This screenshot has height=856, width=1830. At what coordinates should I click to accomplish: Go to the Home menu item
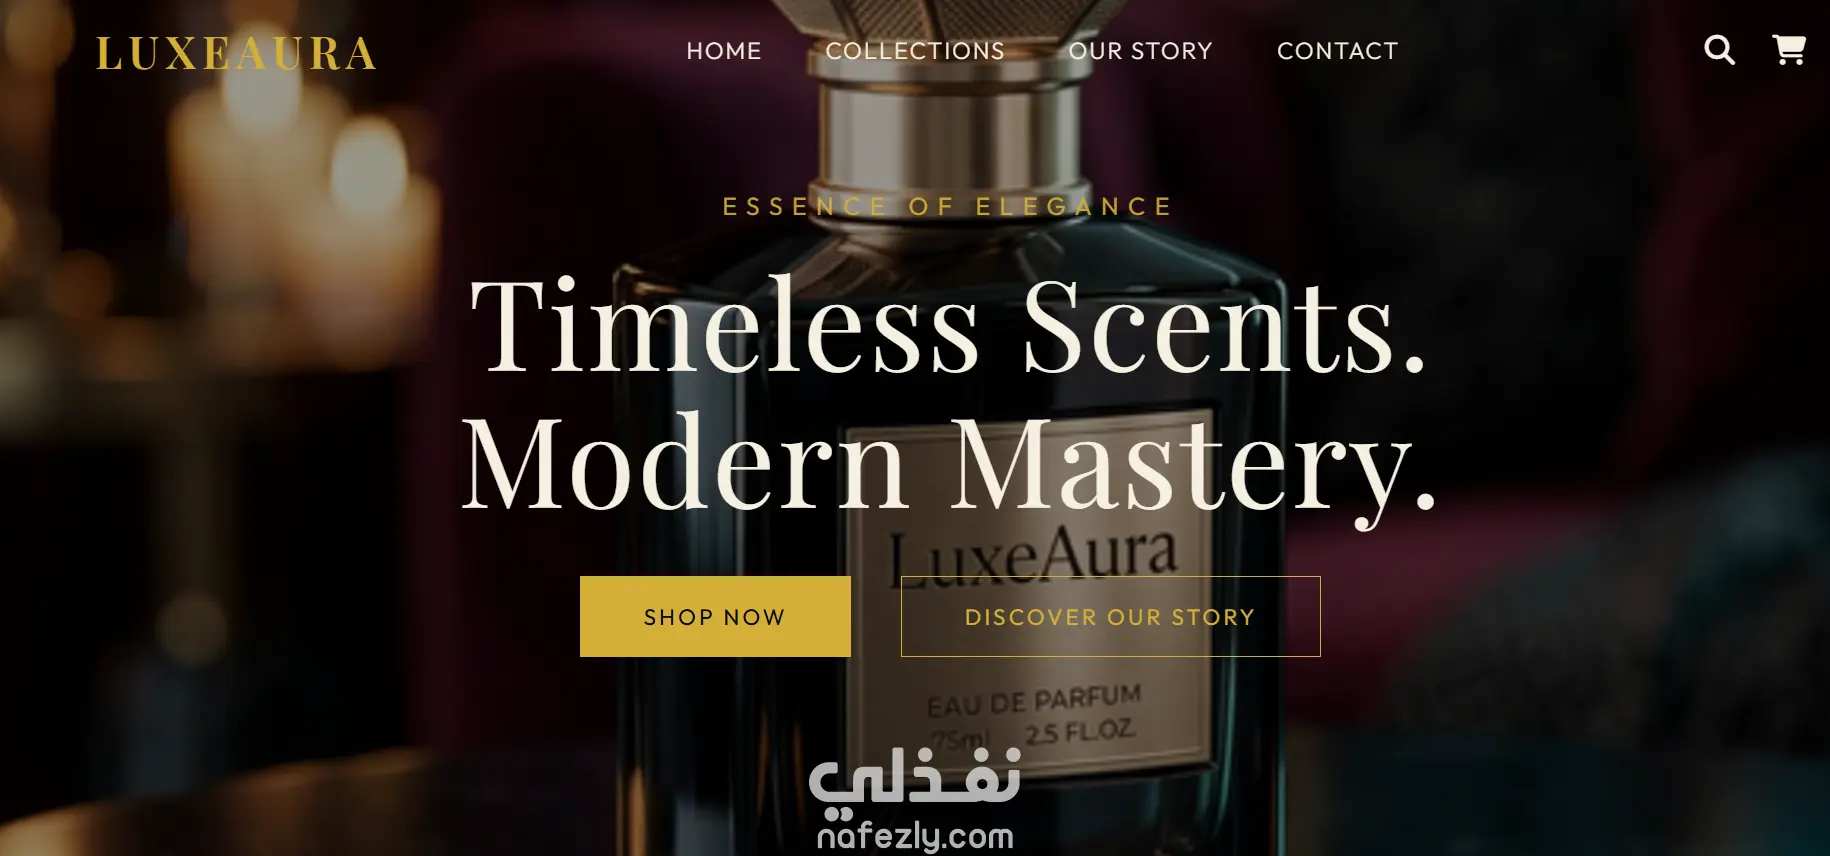pyautogui.click(x=724, y=51)
